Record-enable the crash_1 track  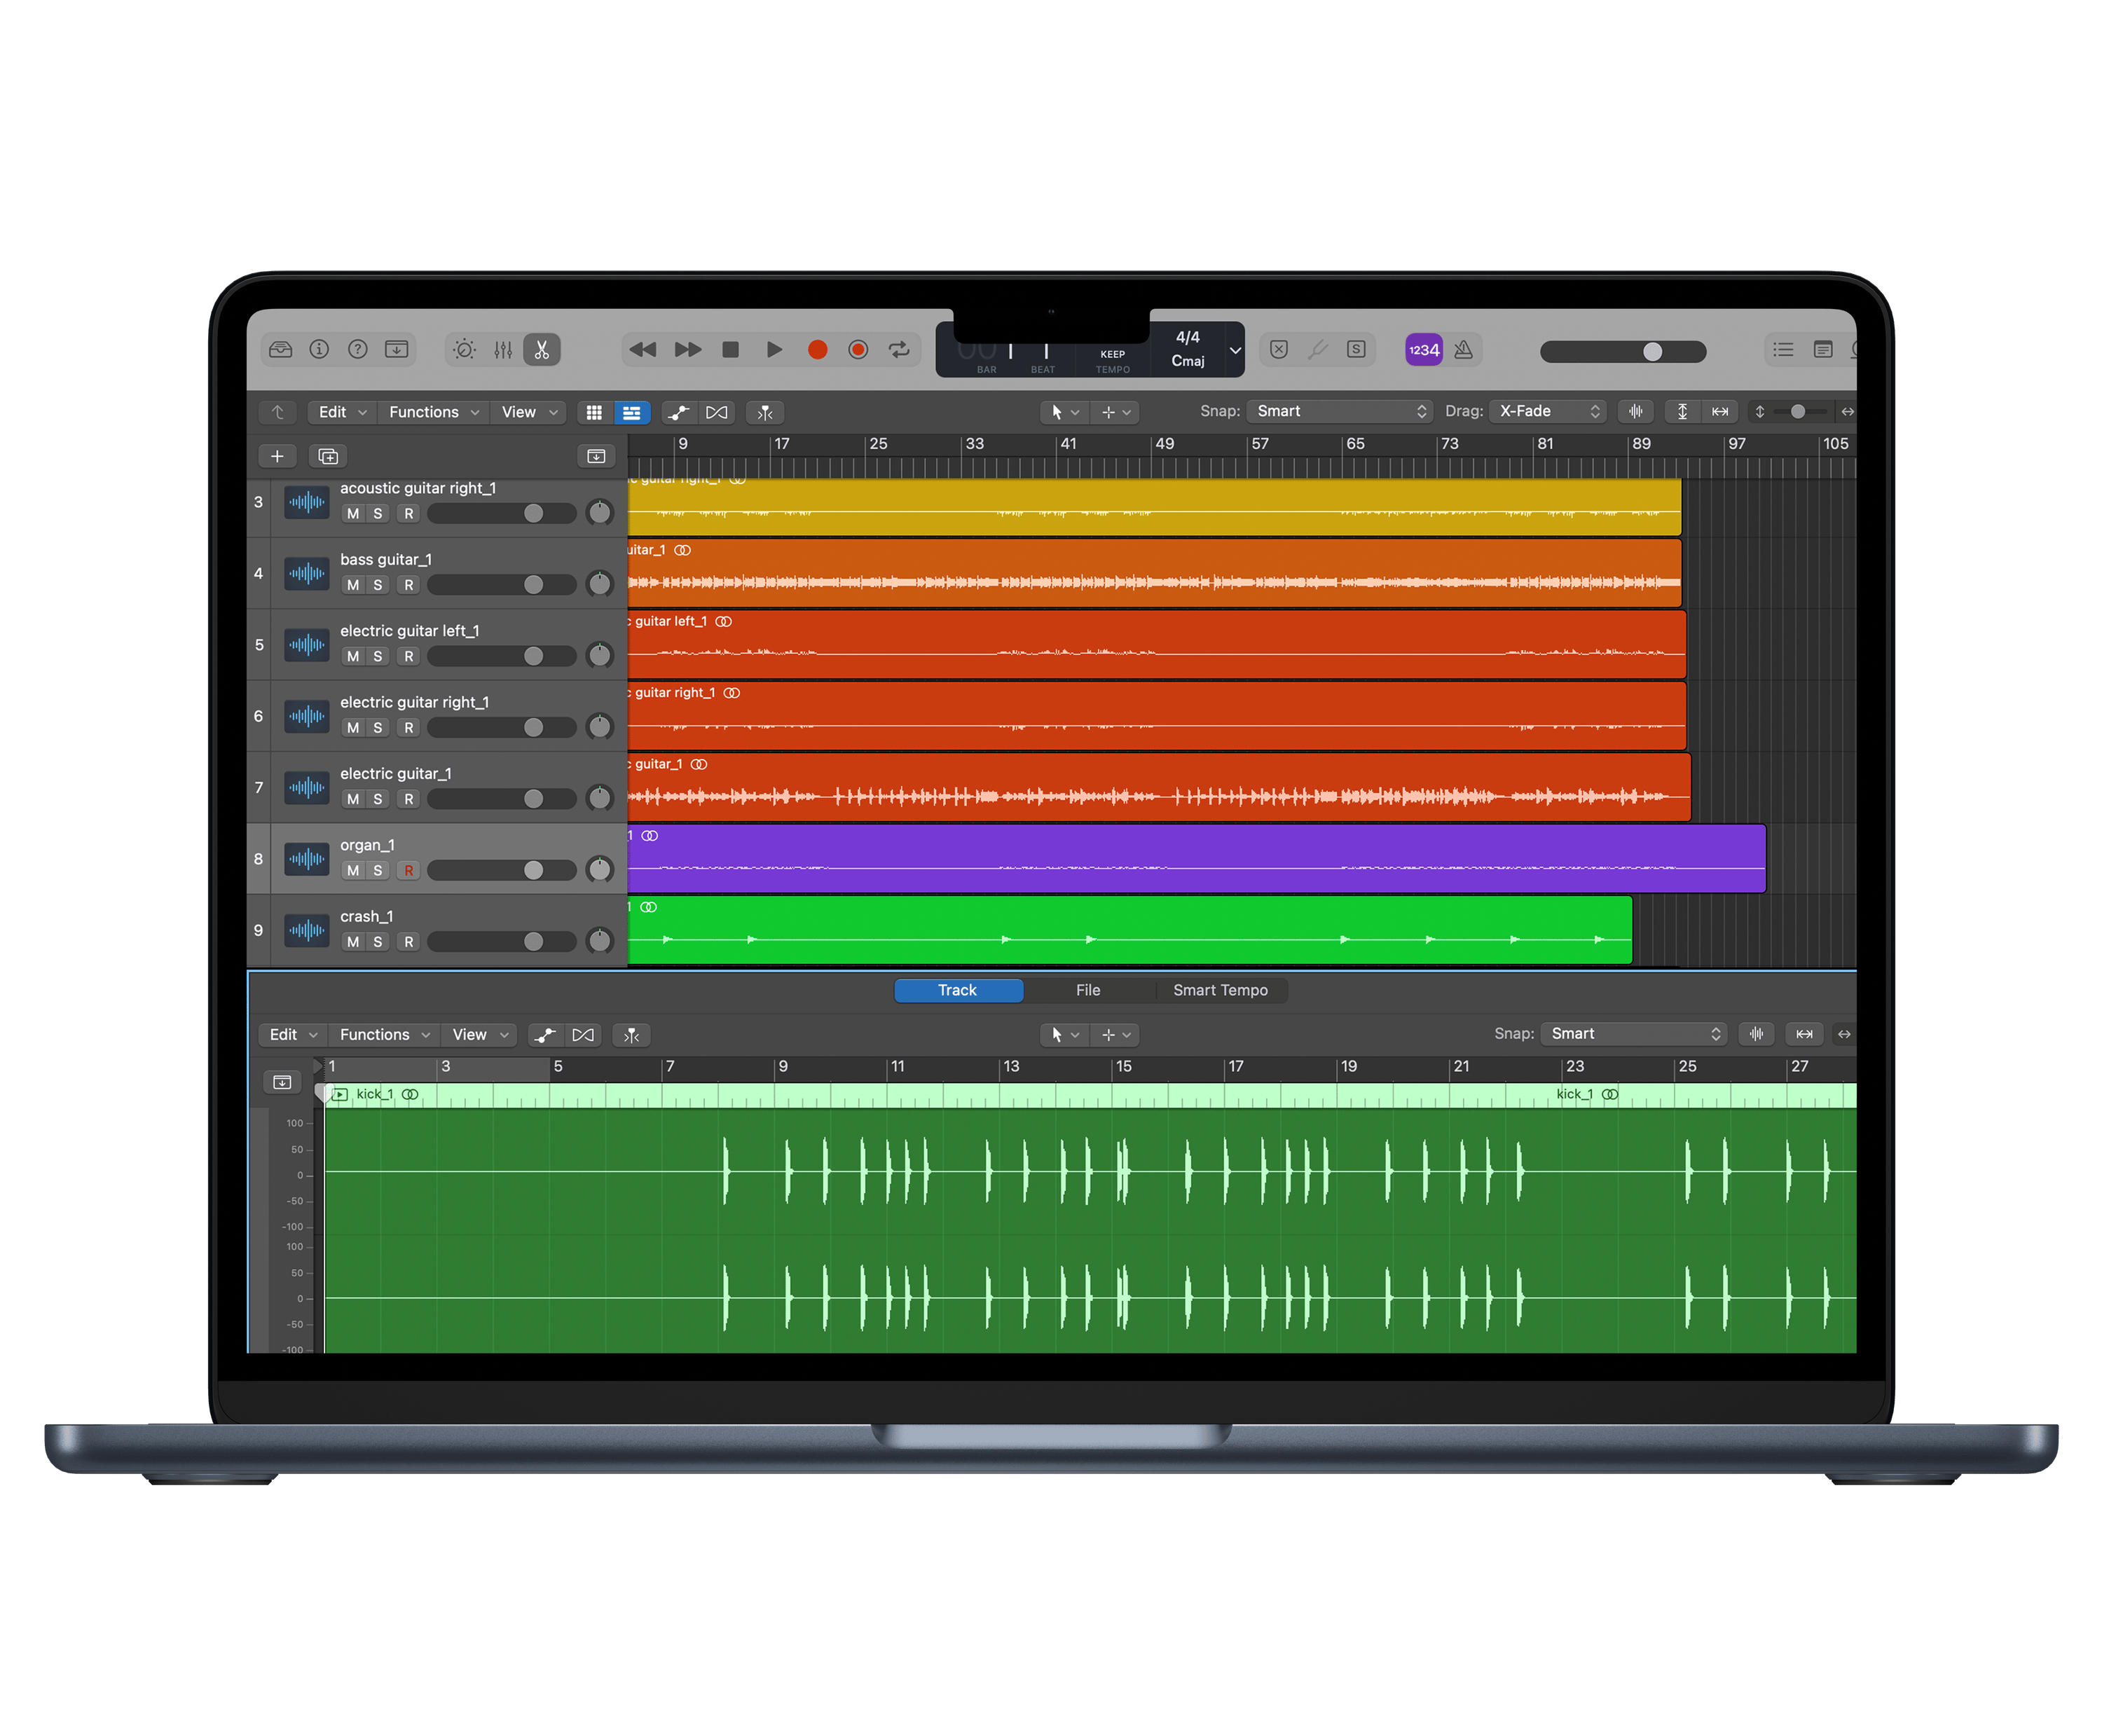click(x=408, y=942)
